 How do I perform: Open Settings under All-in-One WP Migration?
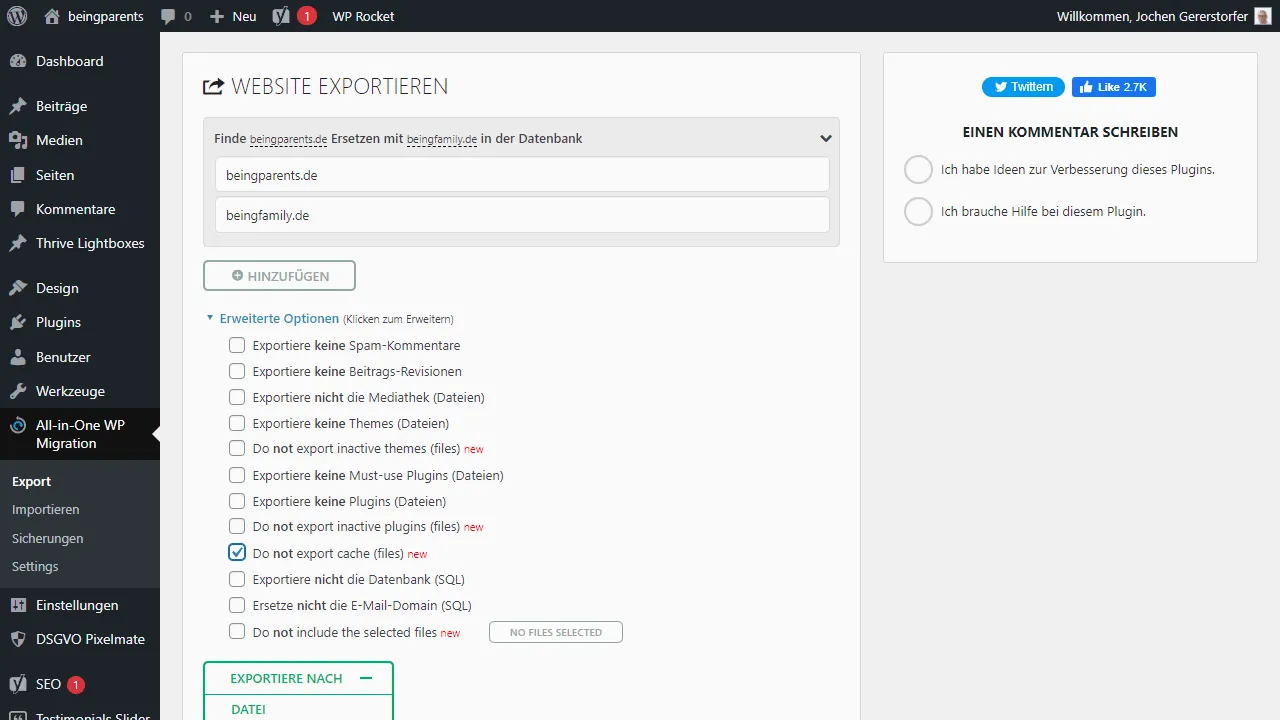[x=35, y=566]
